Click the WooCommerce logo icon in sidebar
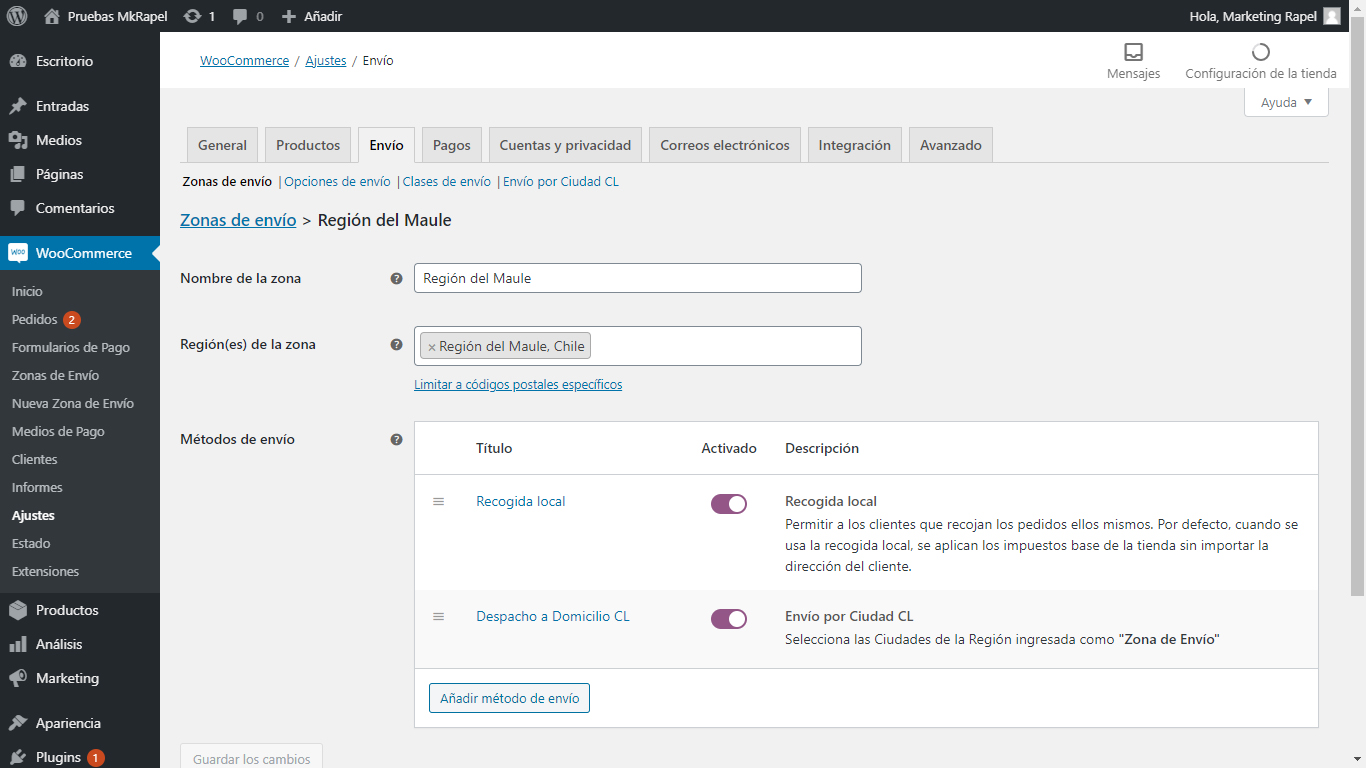 pyautogui.click(x=18, y=253)
